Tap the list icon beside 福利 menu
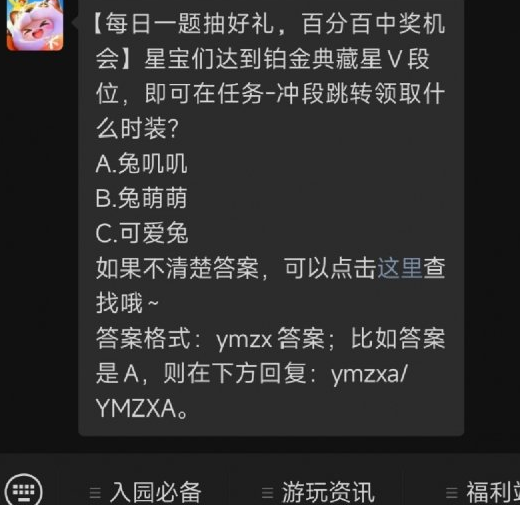The height and width of the screenshot is (505, 520). [452, 492]
